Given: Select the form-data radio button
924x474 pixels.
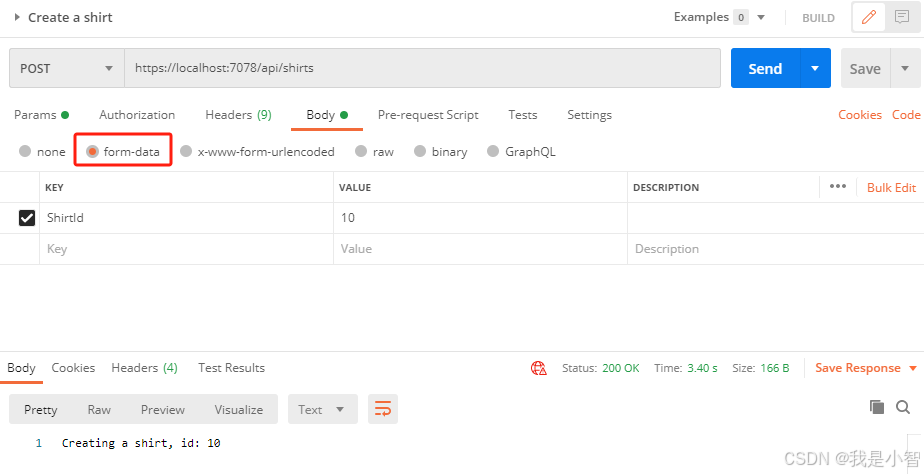Looking at the screenshot, I should (x=93, y=152).
